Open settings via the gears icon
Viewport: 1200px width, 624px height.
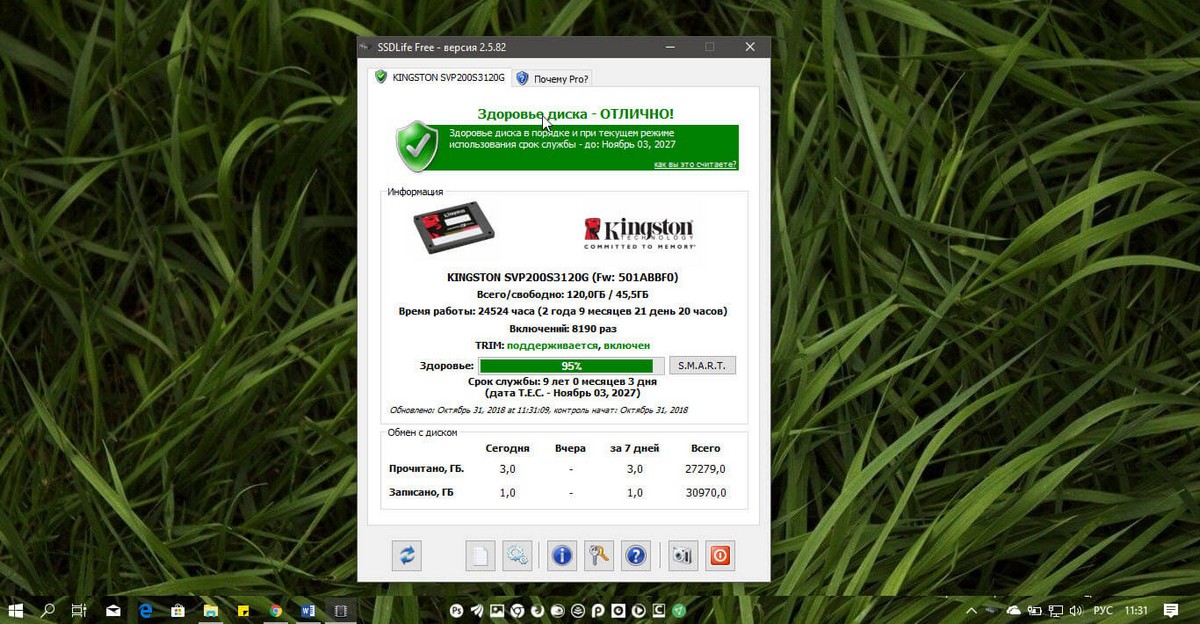coord(516,555)
